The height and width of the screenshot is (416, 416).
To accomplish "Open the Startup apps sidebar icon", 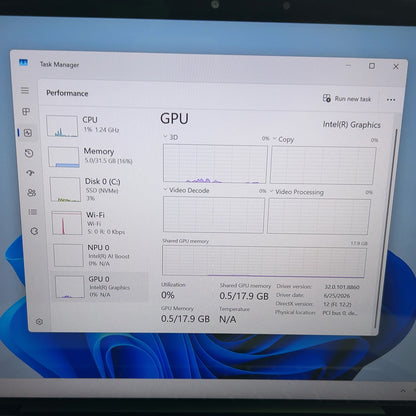I will [30, 173].
